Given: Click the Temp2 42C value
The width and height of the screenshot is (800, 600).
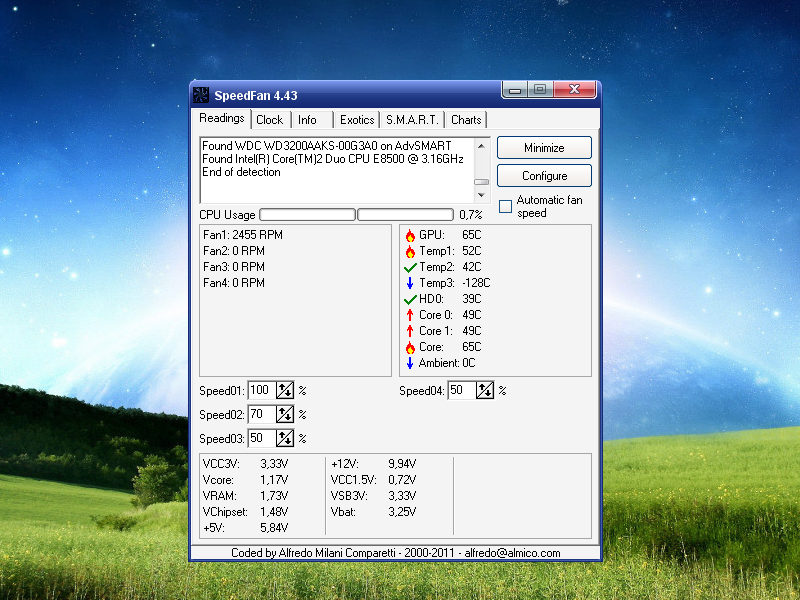Looking at the screenshot, I should [471, 267].
